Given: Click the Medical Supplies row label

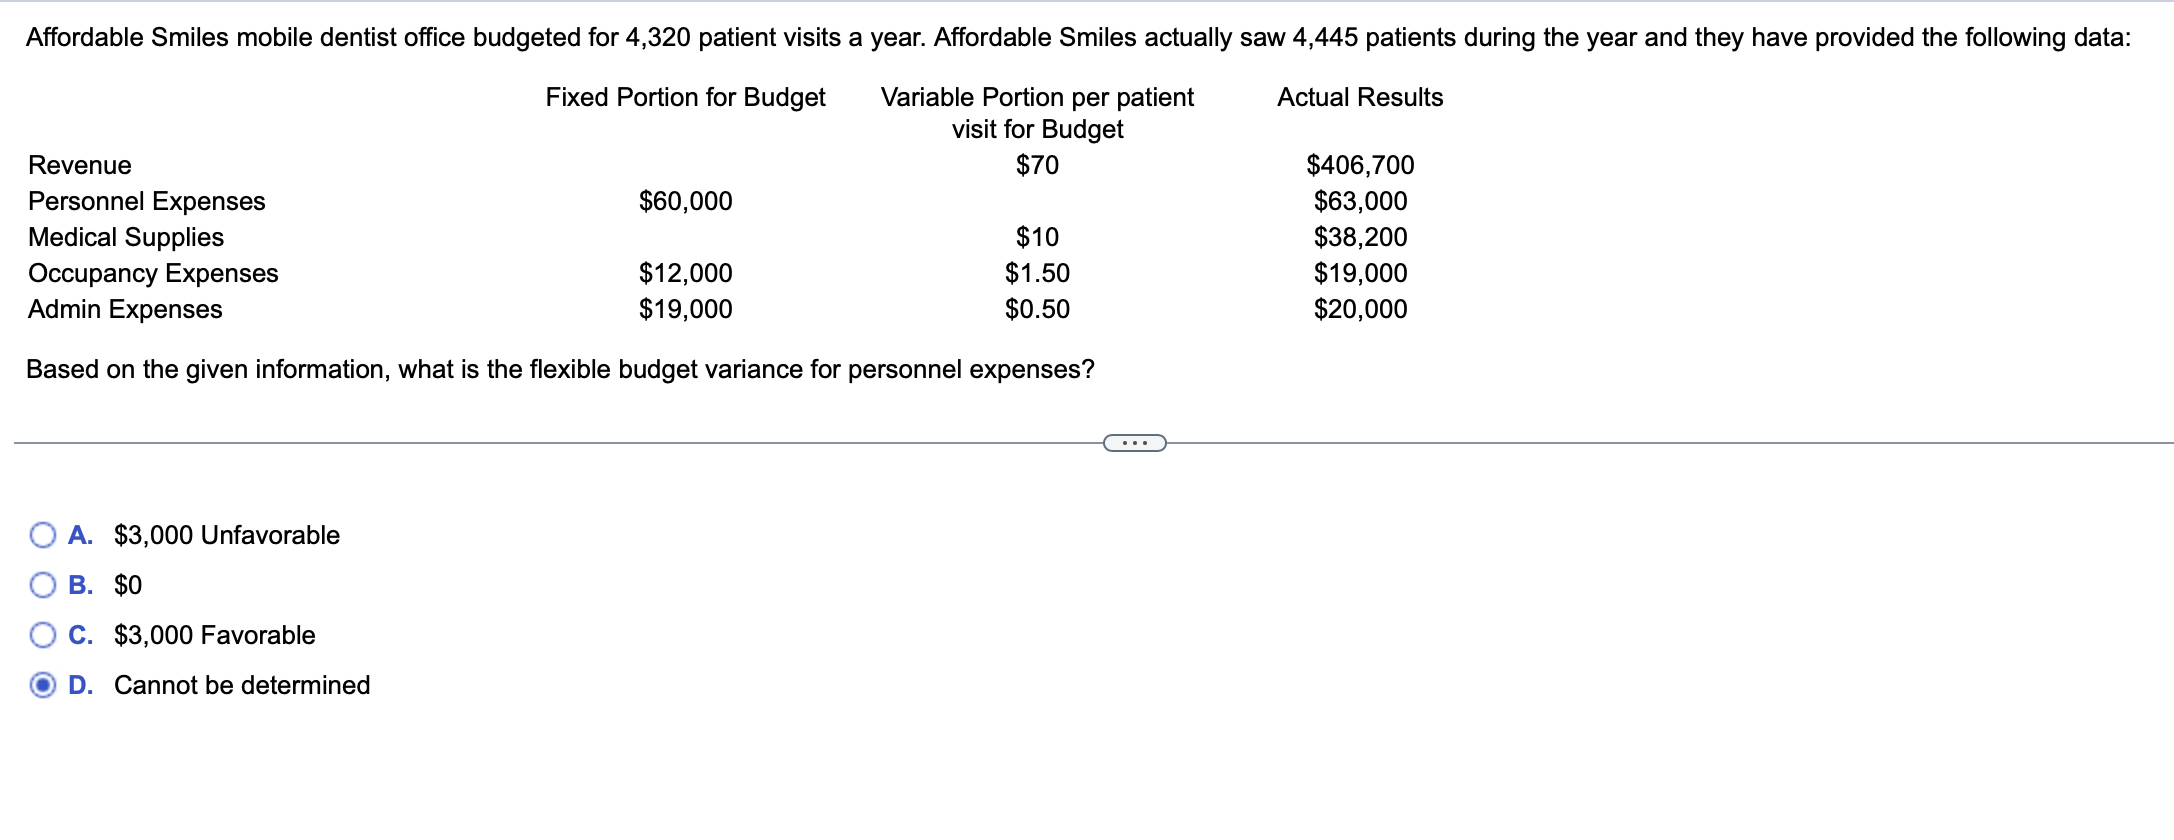Looking at the screenshot, I should 125,237.
